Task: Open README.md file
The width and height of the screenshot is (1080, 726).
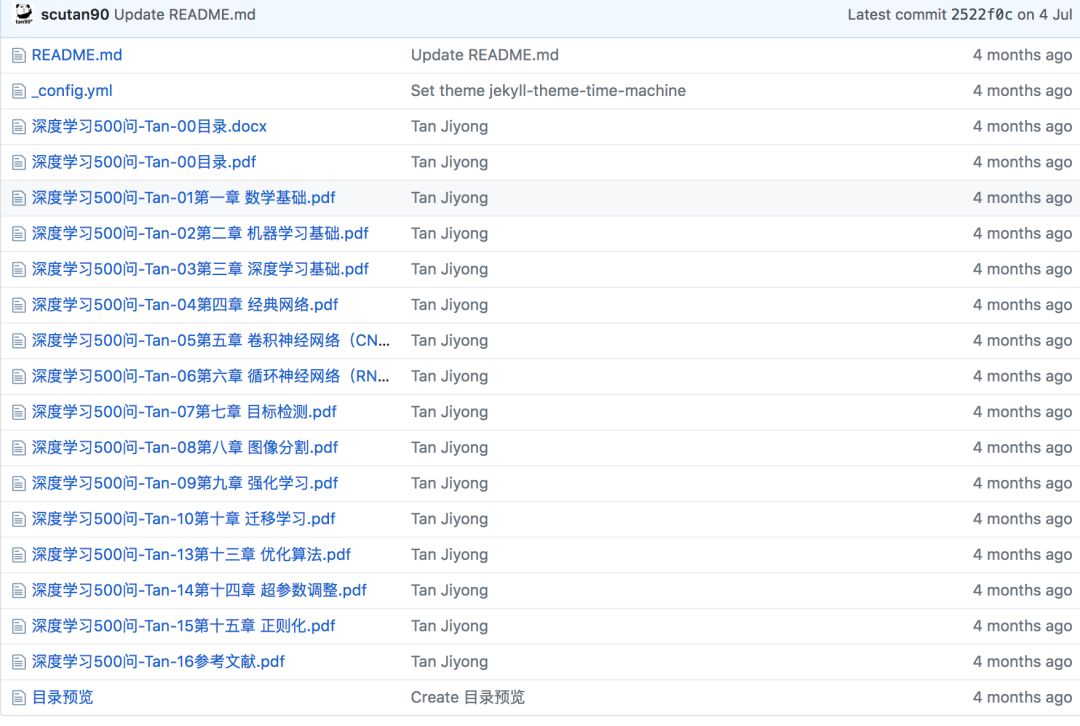Action: (x=77, y=55)
